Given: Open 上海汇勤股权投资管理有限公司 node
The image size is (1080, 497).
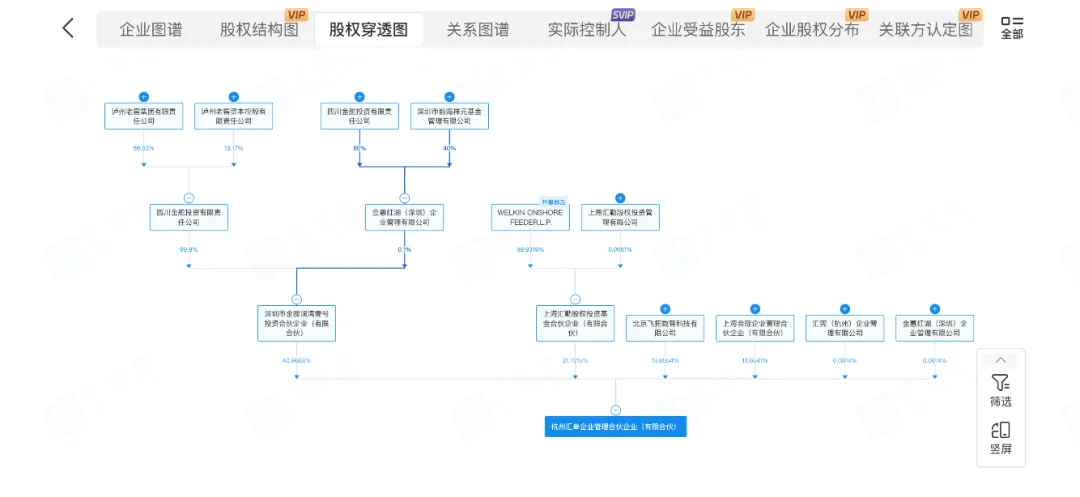Looking at the screenshot, I should click(x=620, y=217).
